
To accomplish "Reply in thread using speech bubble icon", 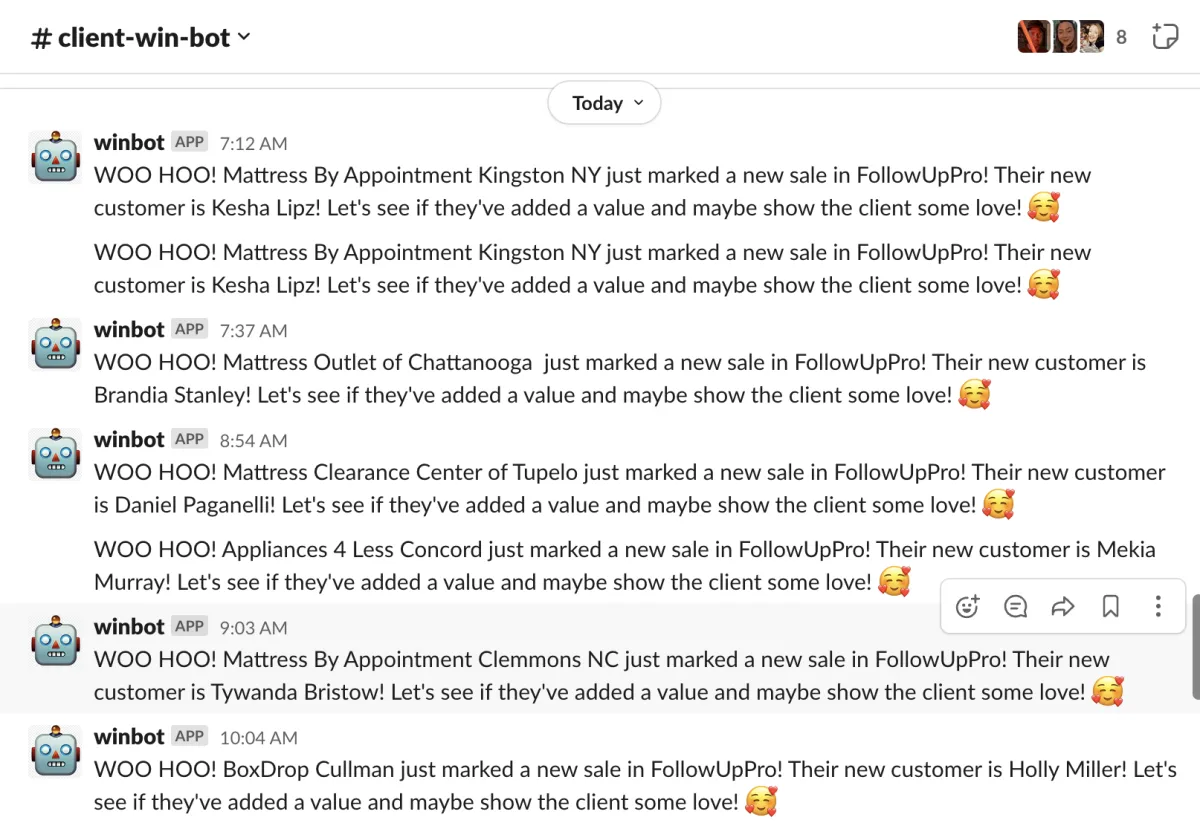I will click(1015, 606).
